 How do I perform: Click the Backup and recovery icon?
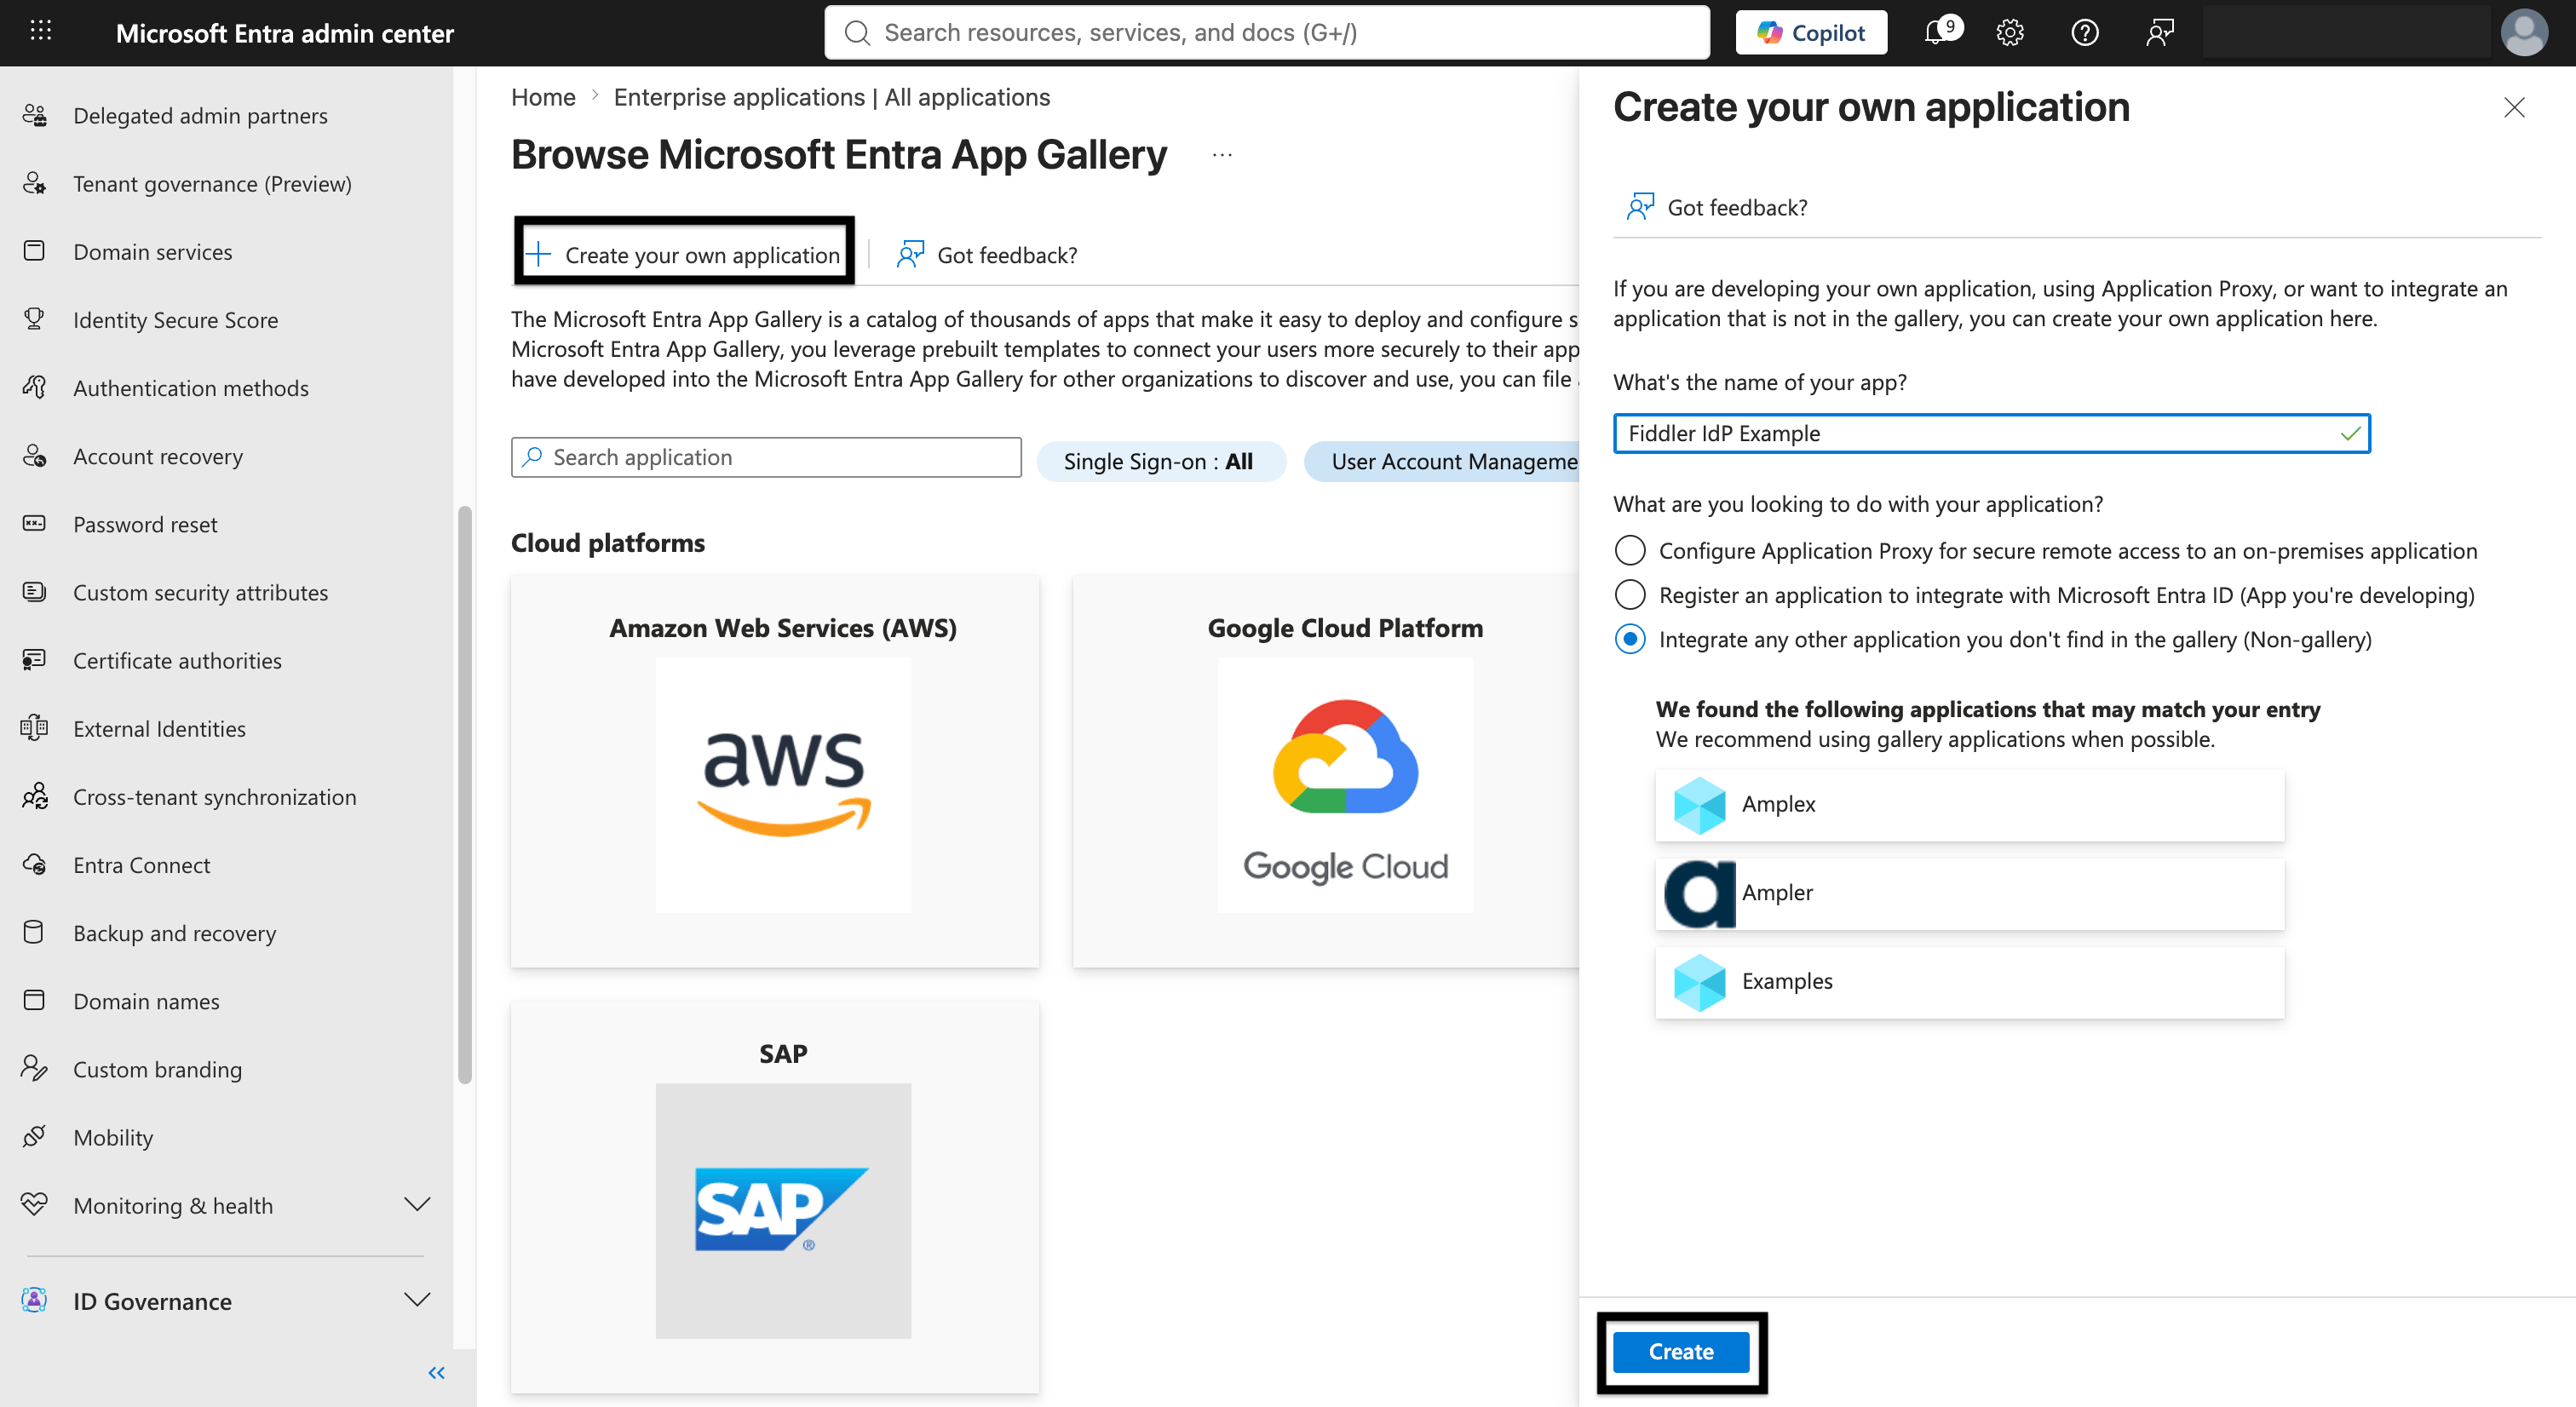(x=35, y=932)
